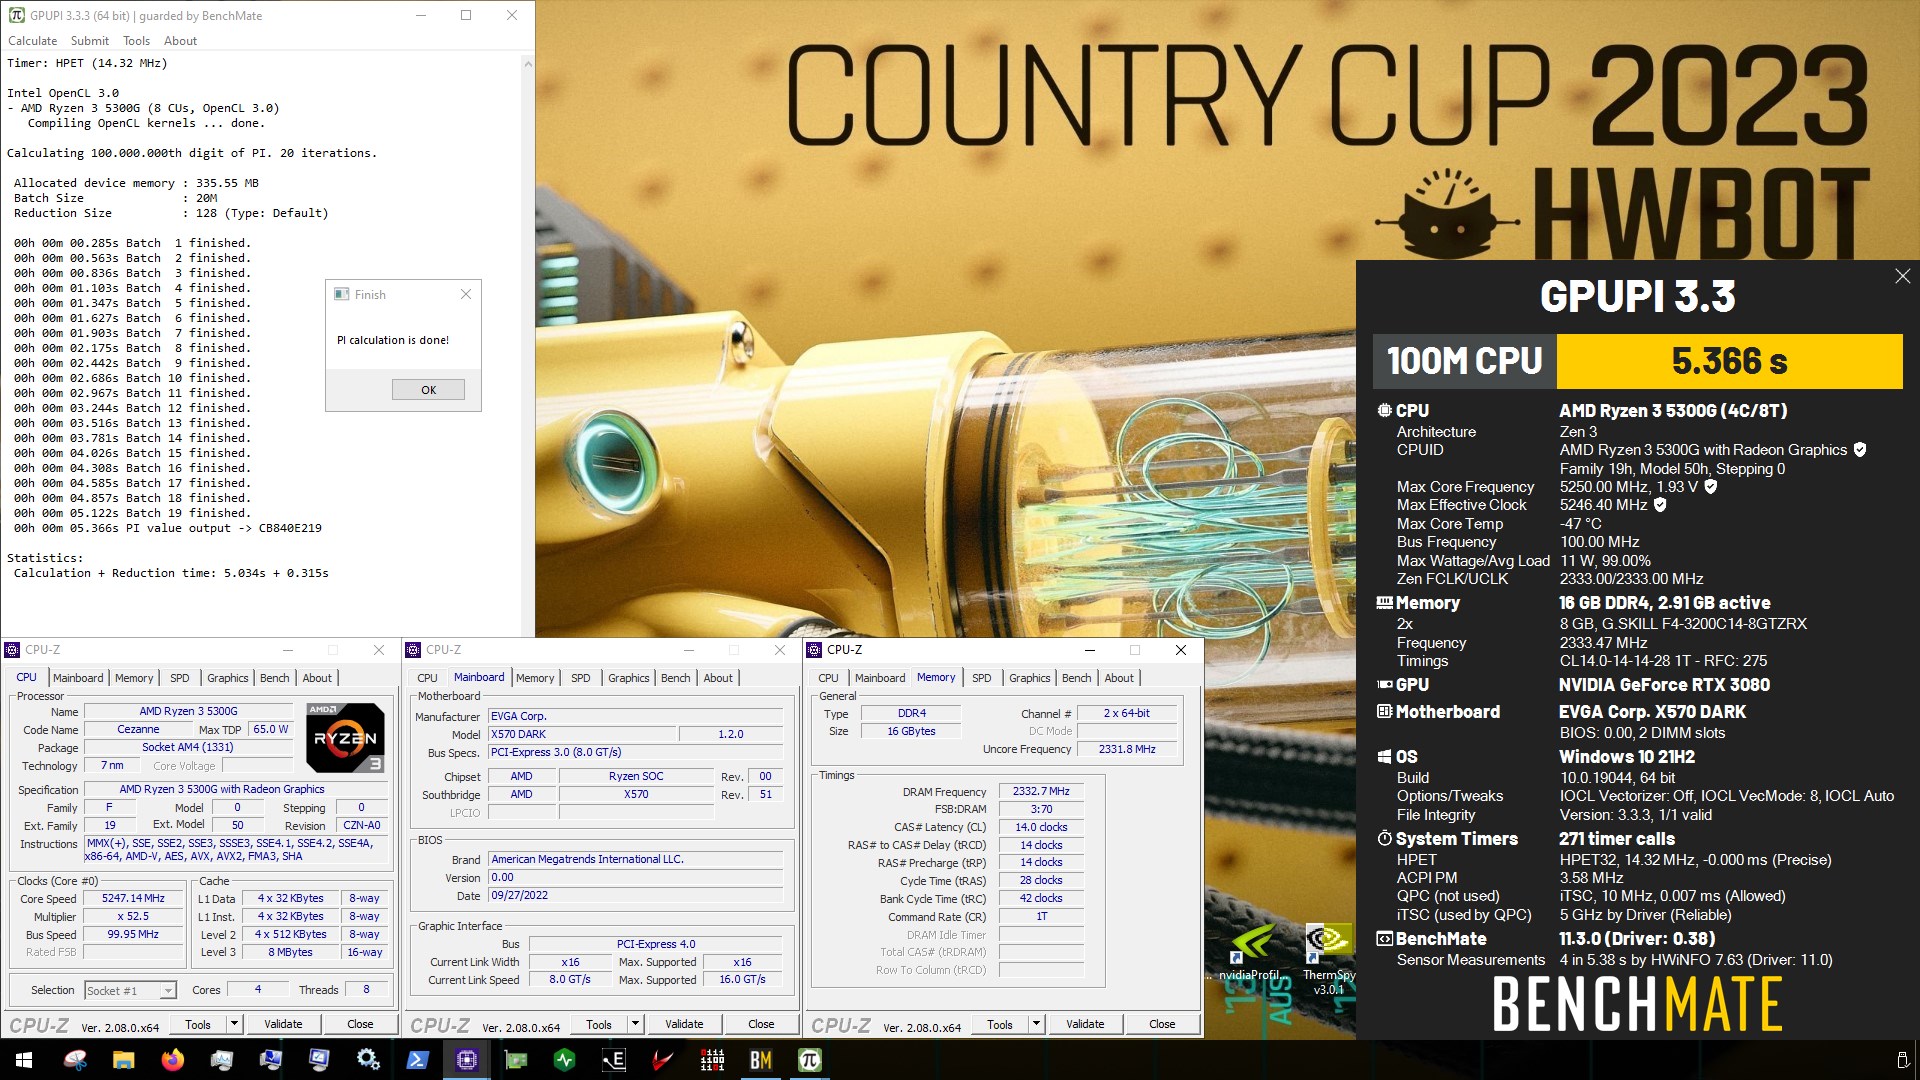Viewport: 1920px width, 1080px height.
Task: Click the CPU Name field AMD Ryzen 3 5300G
Action: [x=188, y=711]
